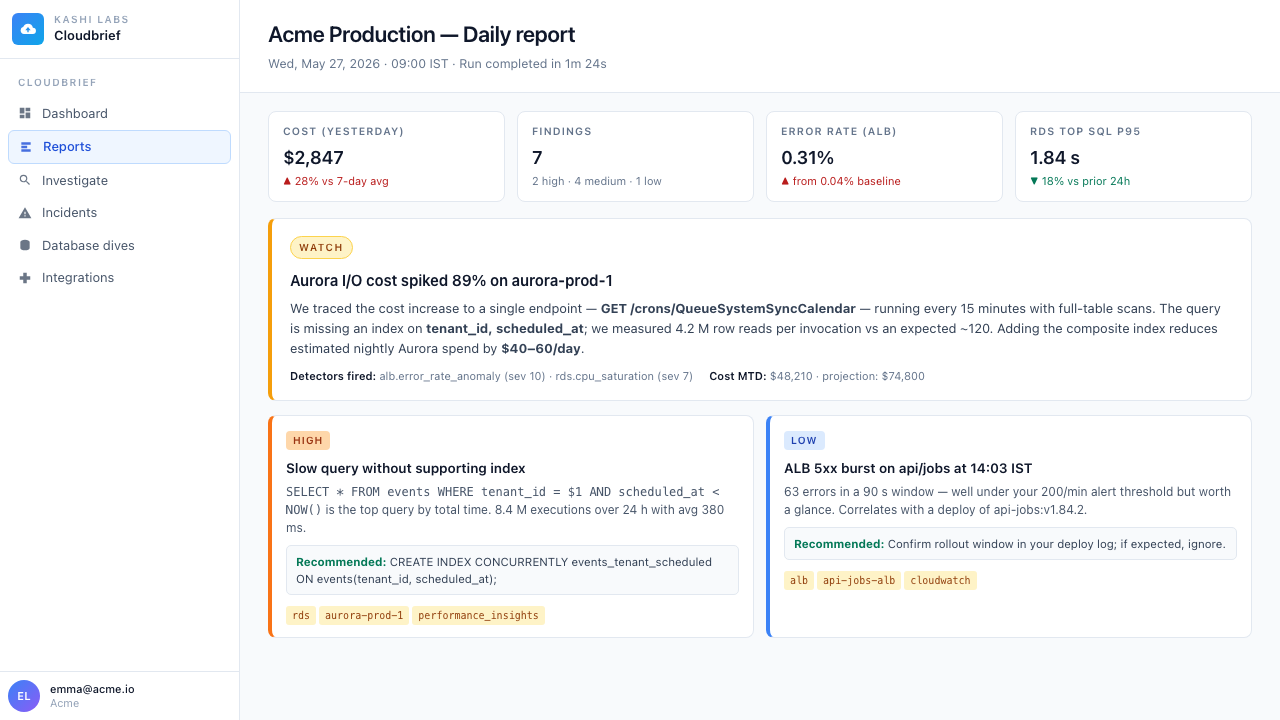The width and height of the screenshot is (1280, 720).
Task: Click the WATCH severity badge
Action: pyautogui.click(x=321, y=247)
